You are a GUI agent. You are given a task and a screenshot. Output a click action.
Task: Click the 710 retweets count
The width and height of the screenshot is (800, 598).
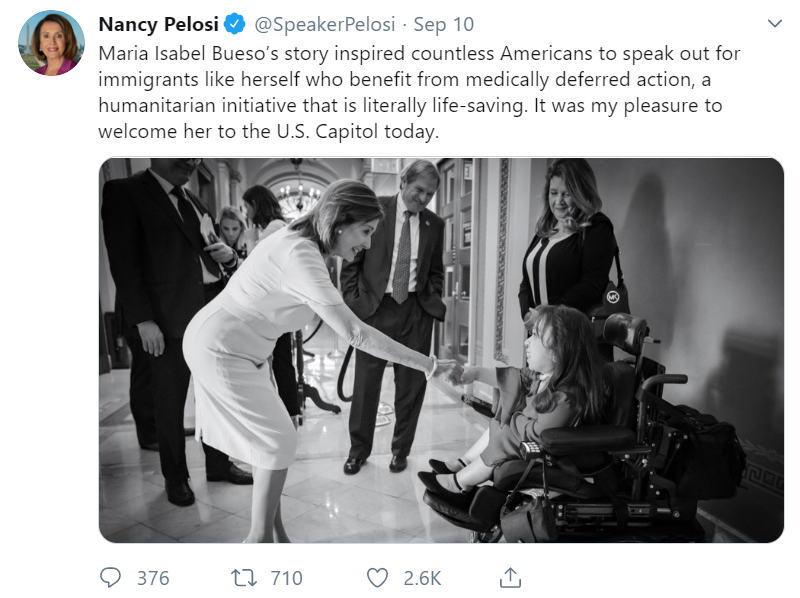point(286,577)
